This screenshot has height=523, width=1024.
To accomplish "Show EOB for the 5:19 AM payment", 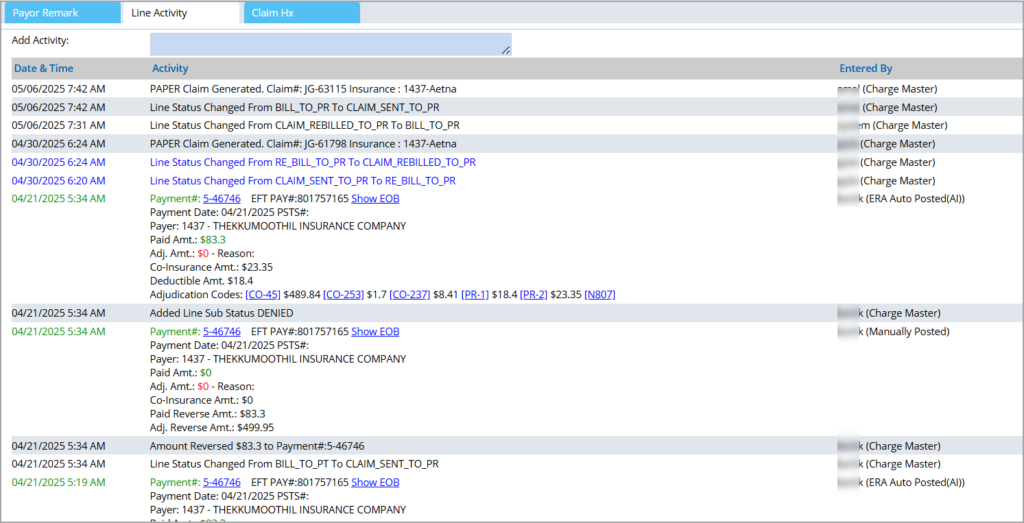I will pyautogui.click(x=375, y=482).
